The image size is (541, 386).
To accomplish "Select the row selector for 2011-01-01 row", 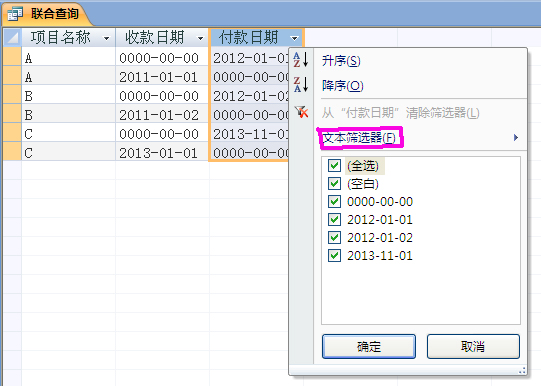I will [x=12, y=76].
